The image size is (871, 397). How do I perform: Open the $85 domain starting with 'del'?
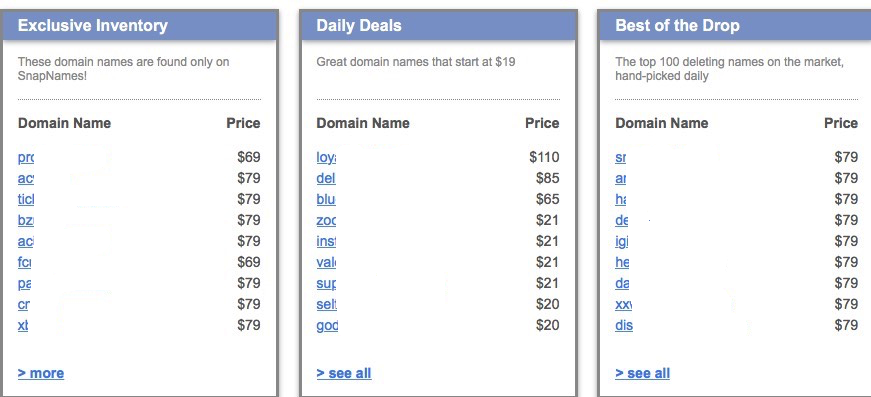326,178
